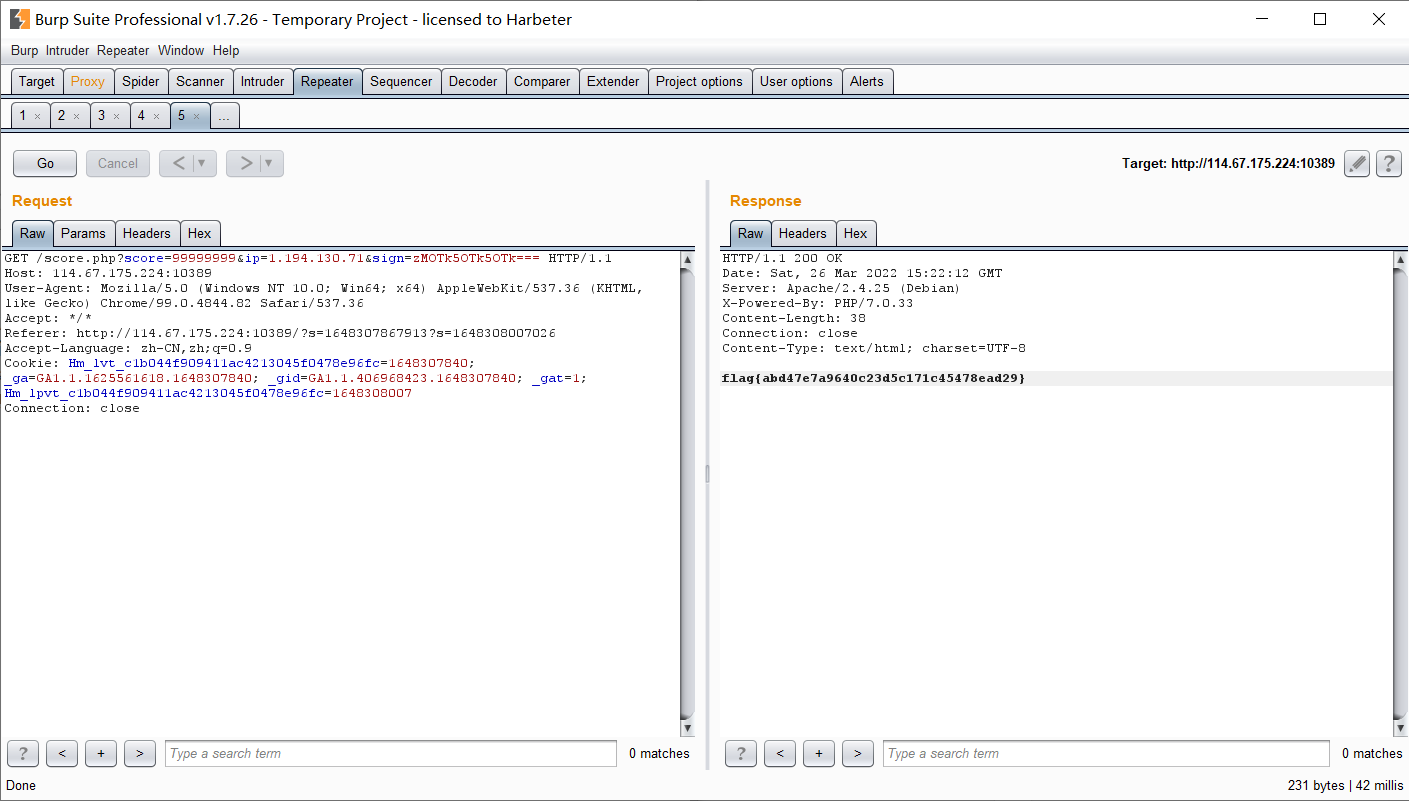Open request Hex view tab

pos(200,233)
